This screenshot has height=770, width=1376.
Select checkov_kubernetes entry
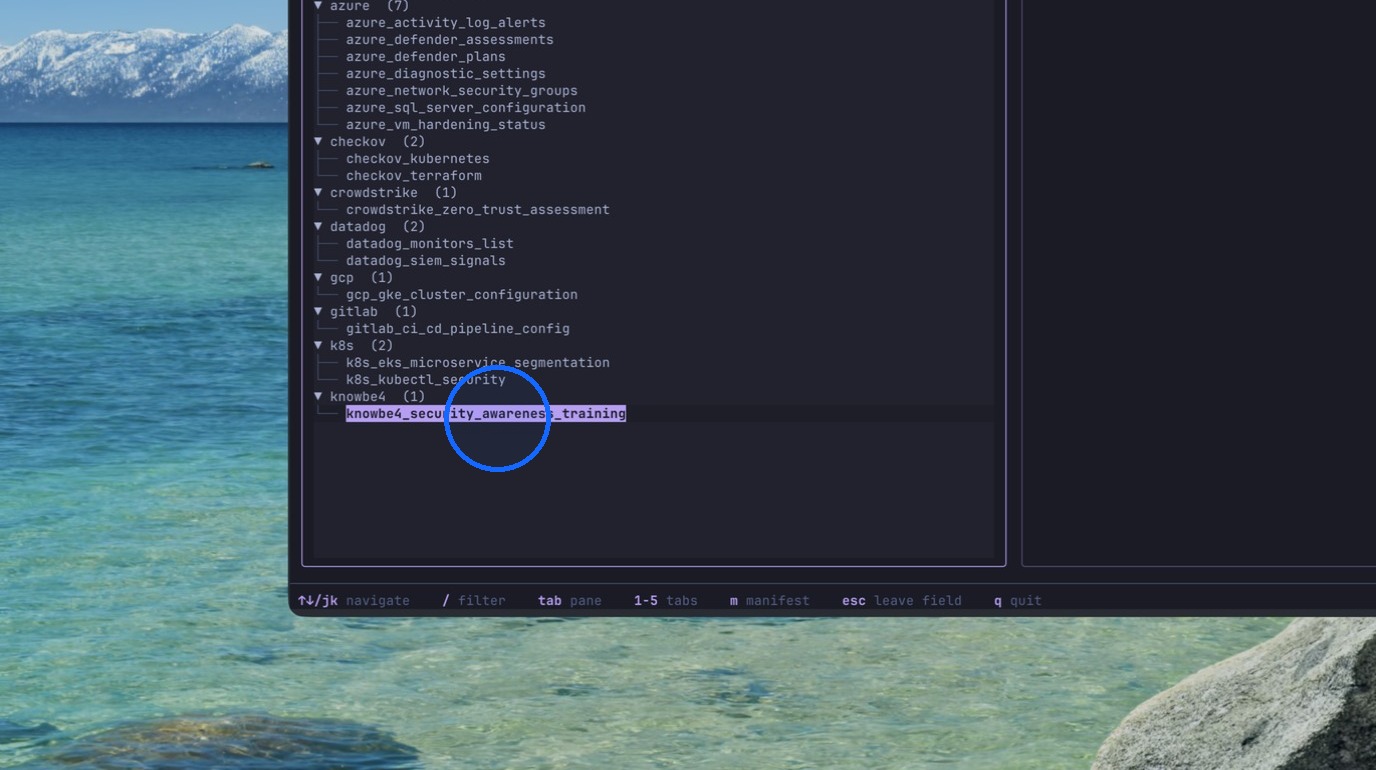tap(418, 159)
